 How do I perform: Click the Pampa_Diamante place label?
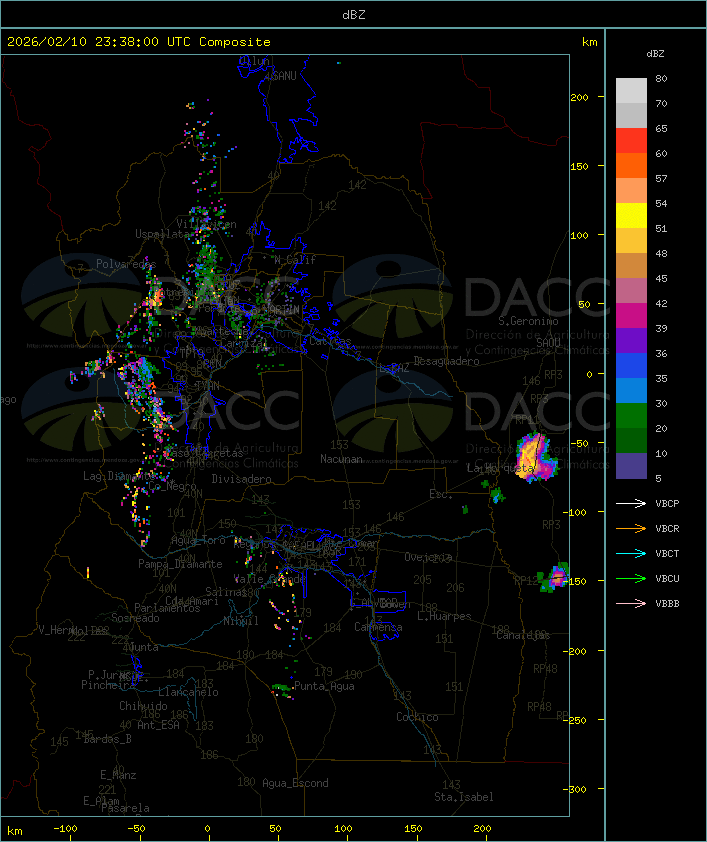(x=180, y=564)
